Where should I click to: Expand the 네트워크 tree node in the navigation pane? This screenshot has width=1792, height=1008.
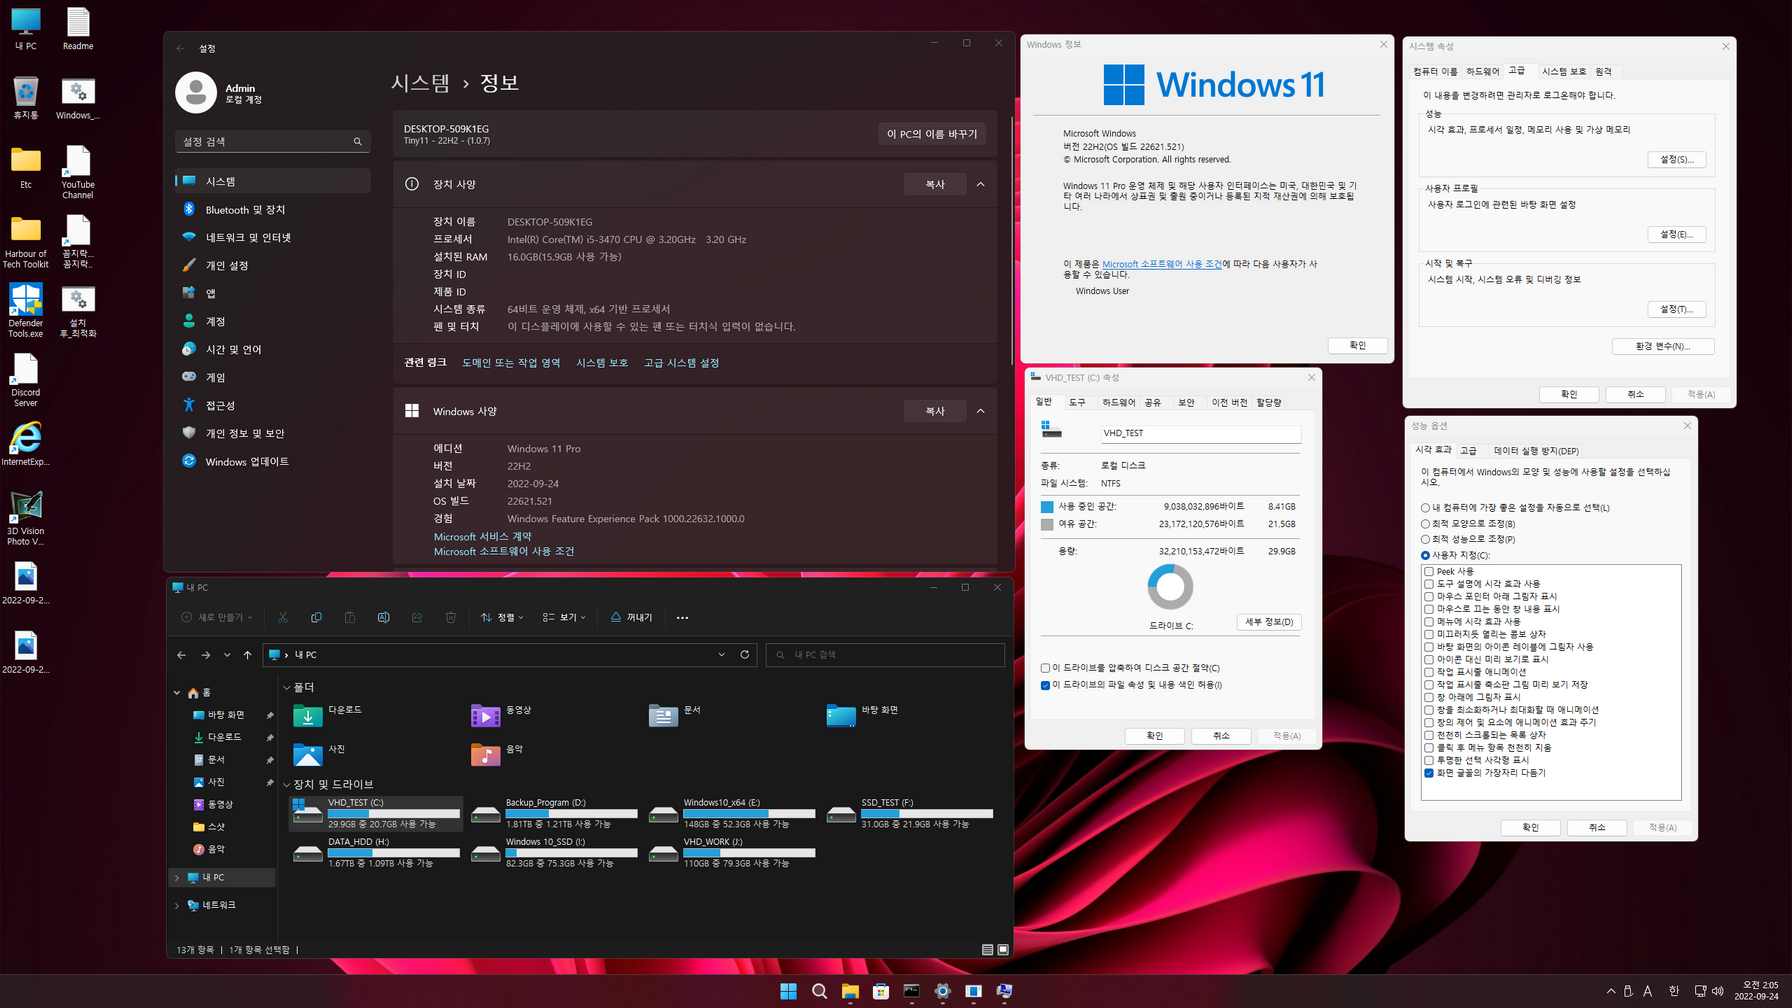178,906
